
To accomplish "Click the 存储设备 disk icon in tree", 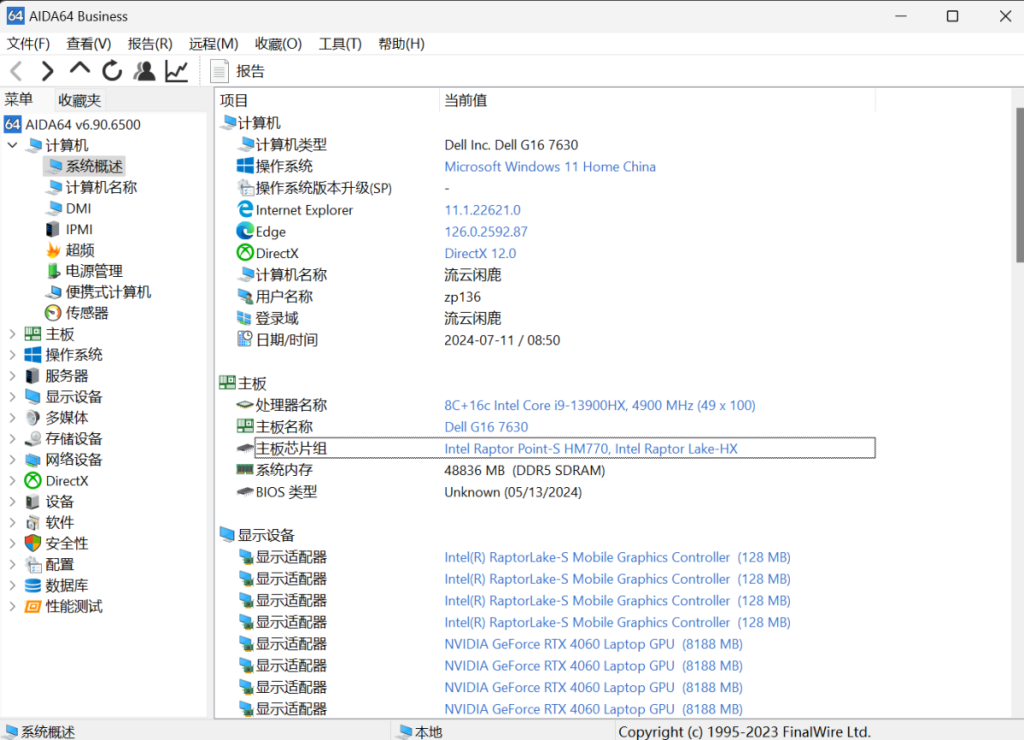I will [x=33, y=438].
